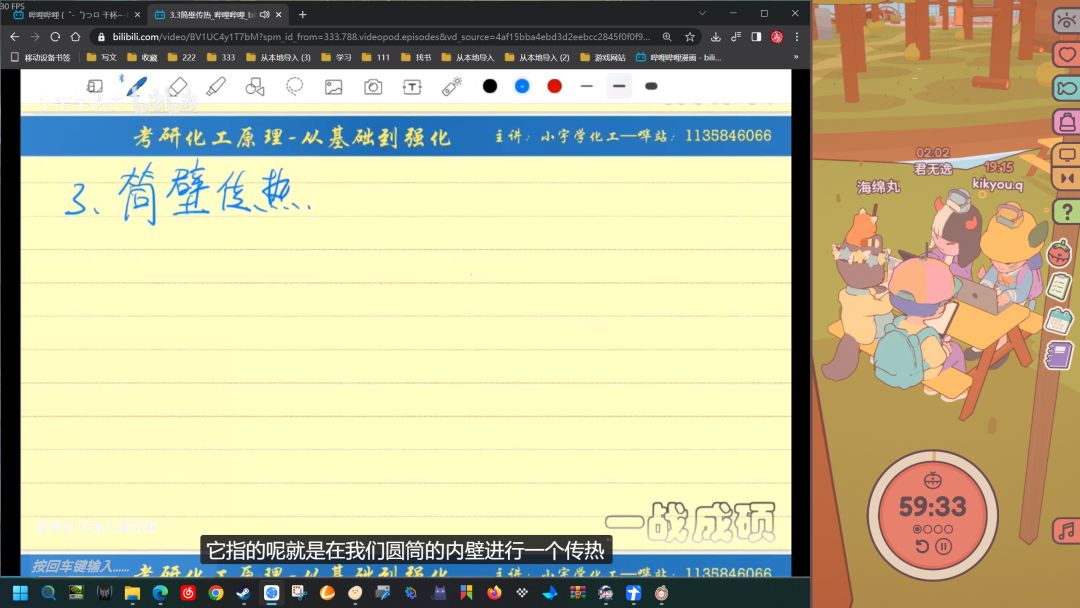Open the 哔哩哔哩漫画 bookmark link
1080x608 pixels.
point(678,57)
